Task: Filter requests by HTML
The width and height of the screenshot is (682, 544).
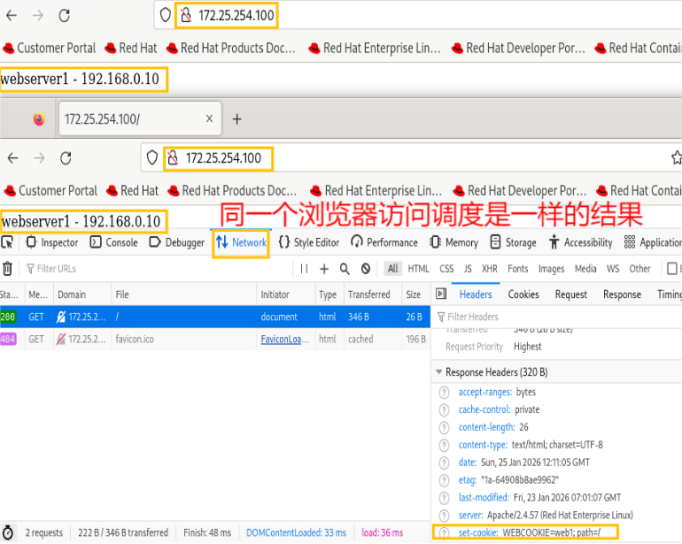Action: (418, 269)
